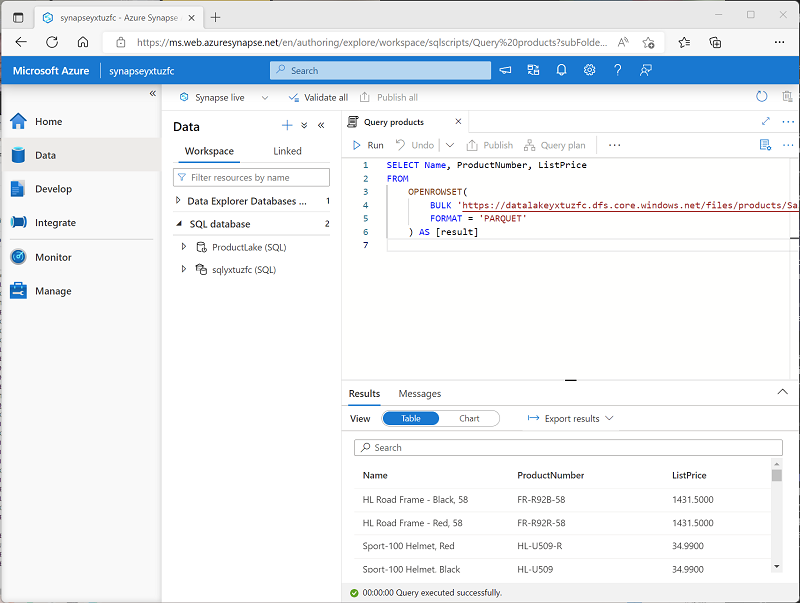The image size is (800, 603).
Task: Open Azure portal settings gear
Action: click(x=590, y=71)
